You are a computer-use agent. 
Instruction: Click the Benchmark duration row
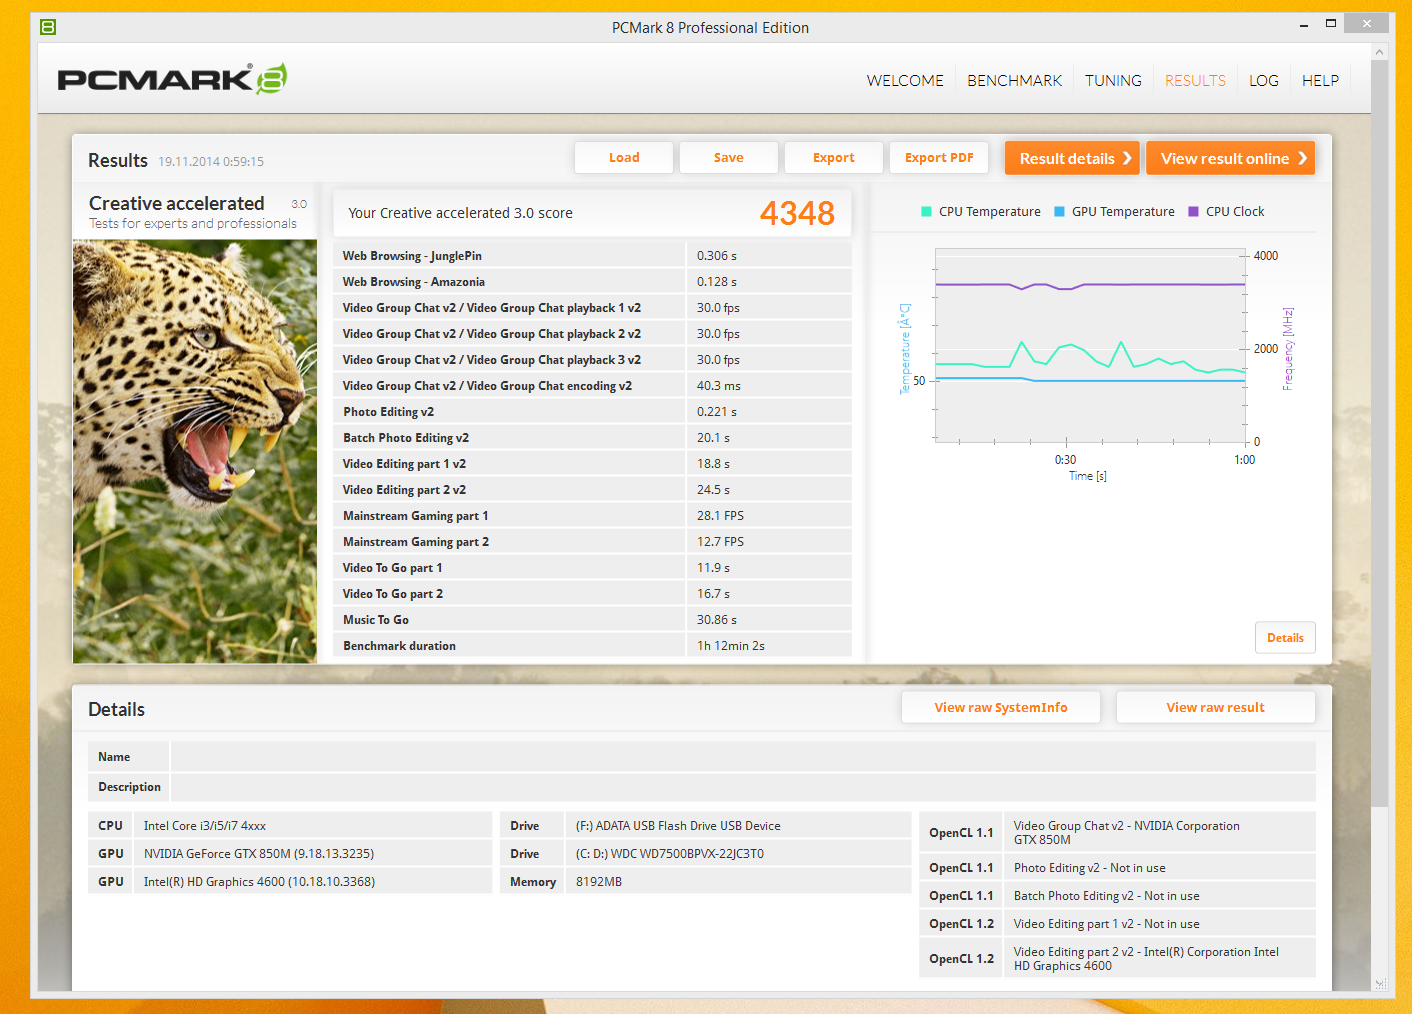592,646
